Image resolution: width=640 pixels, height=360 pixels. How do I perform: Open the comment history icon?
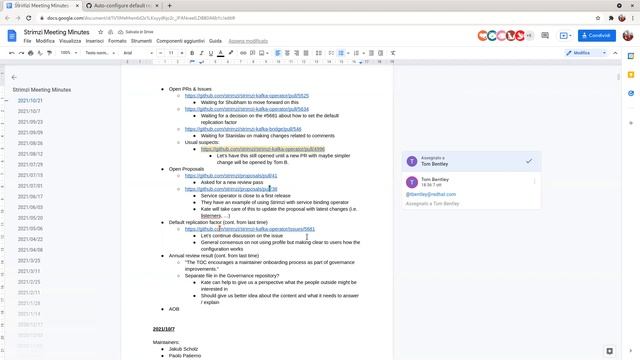coord(545,36)
